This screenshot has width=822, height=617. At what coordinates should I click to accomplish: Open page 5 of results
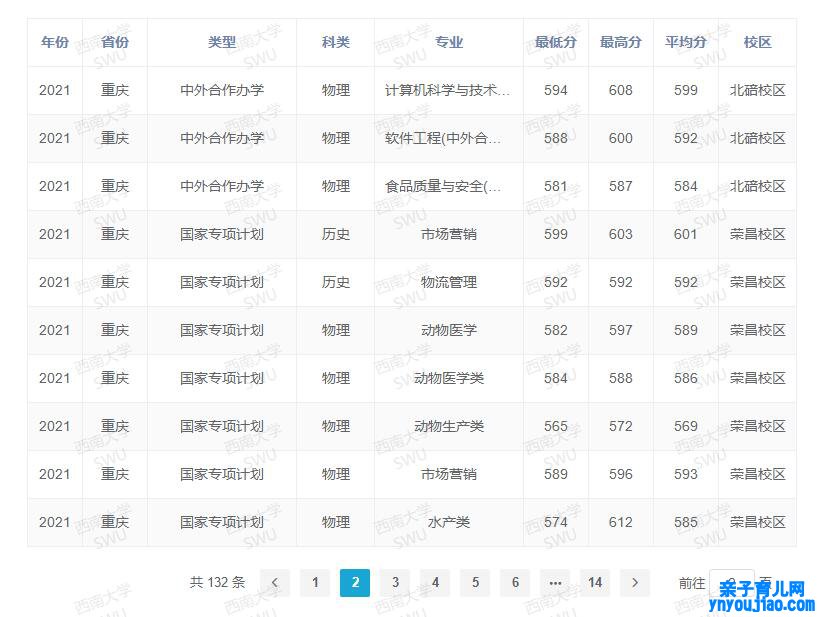476,583
